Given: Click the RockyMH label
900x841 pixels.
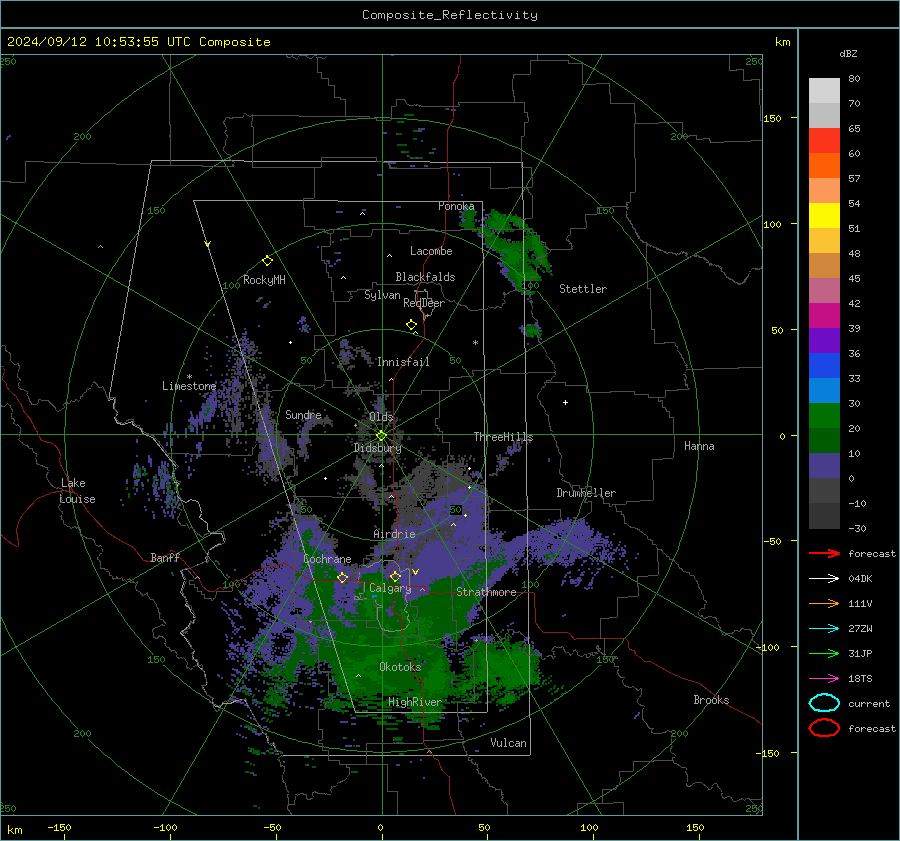Looking at the screenshot, I should 264,280.
